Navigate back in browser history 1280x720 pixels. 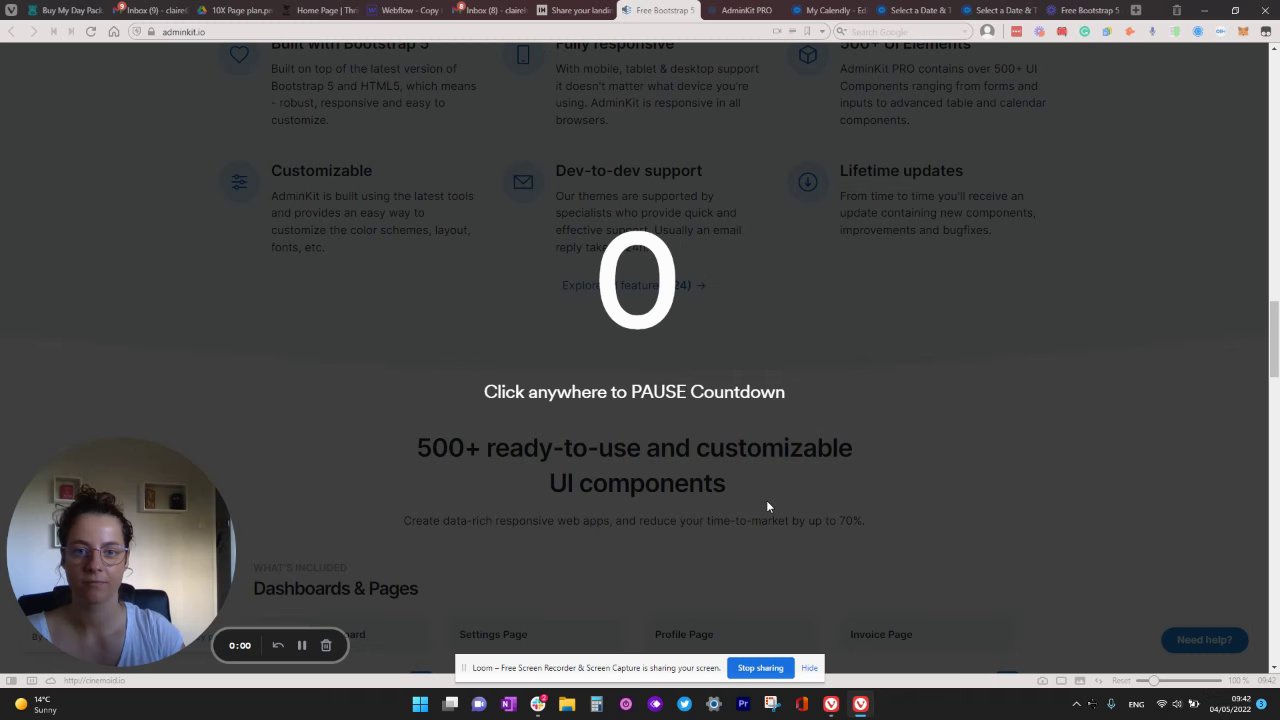11,32
